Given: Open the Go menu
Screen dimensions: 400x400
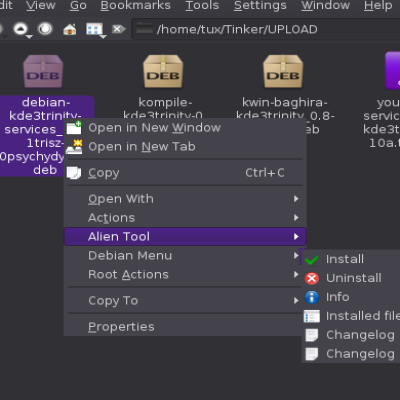Looking at the screenshot, I should 78,5.
